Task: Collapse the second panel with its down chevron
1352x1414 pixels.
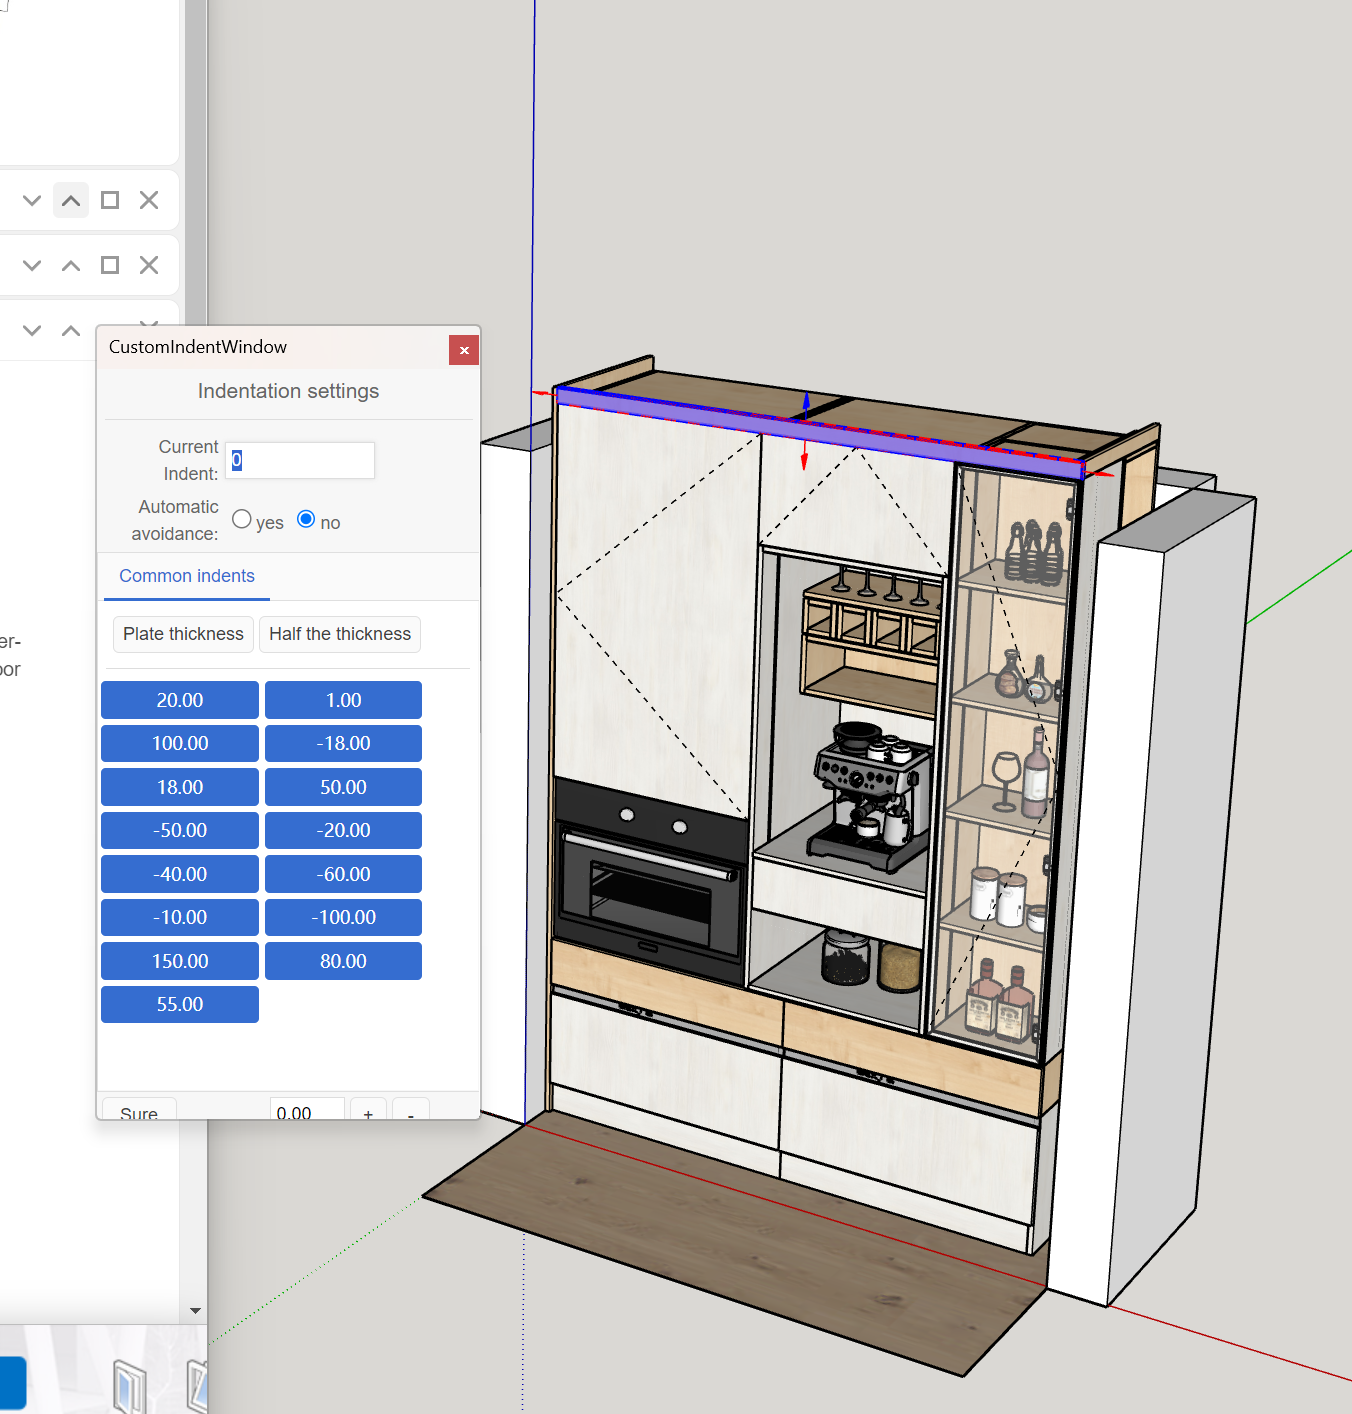Action: pyautogui.click(x=30, y=265)
